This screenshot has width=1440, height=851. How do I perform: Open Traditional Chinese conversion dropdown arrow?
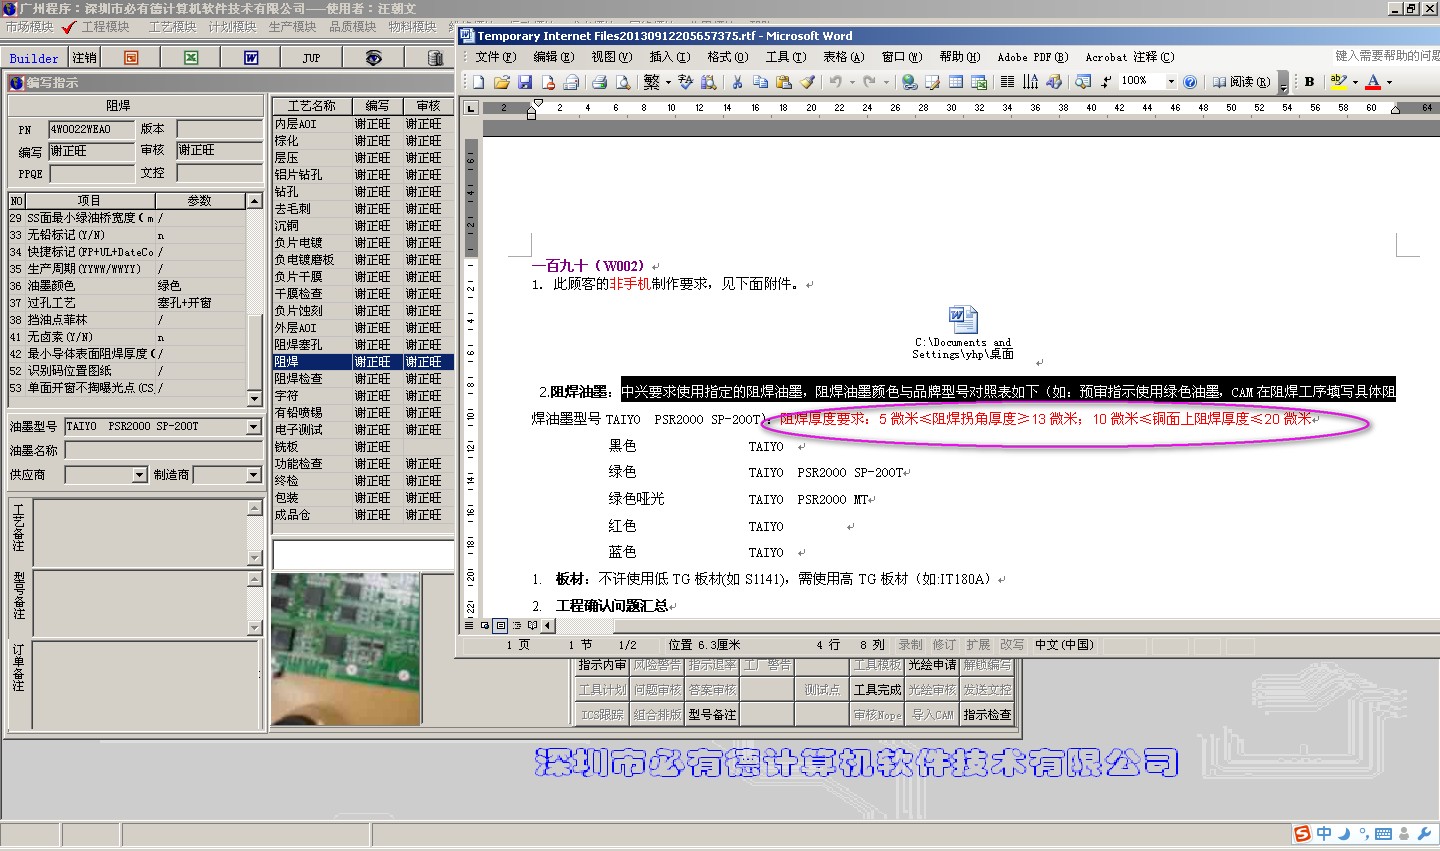click(x=668, y=82)
